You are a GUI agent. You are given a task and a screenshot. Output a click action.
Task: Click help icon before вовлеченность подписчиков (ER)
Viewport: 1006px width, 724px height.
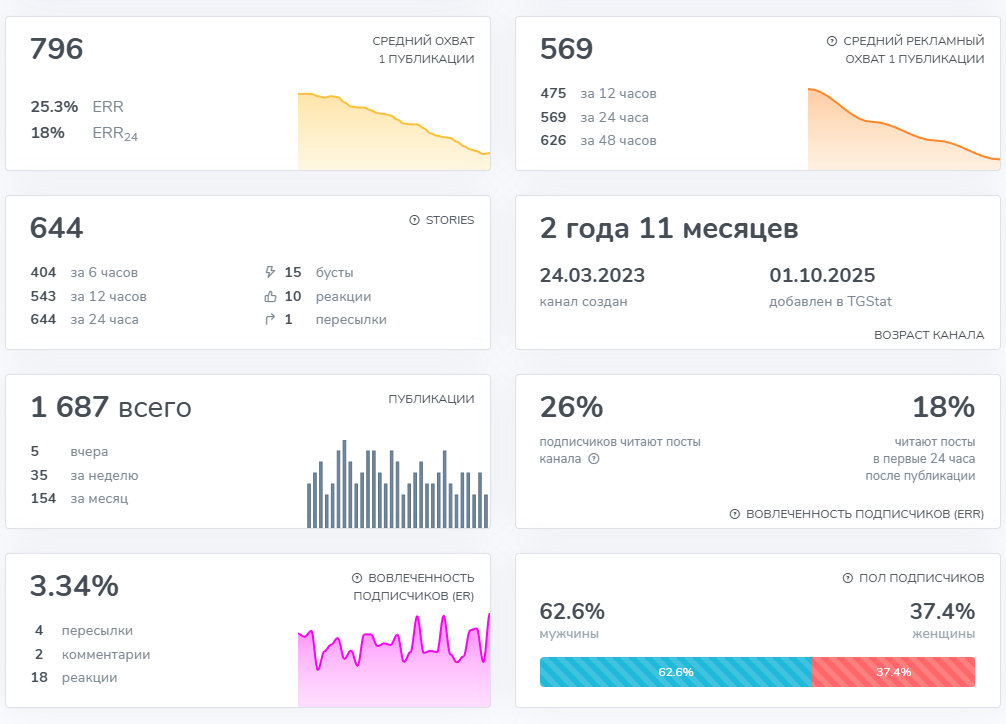click(x=357, y=578)
